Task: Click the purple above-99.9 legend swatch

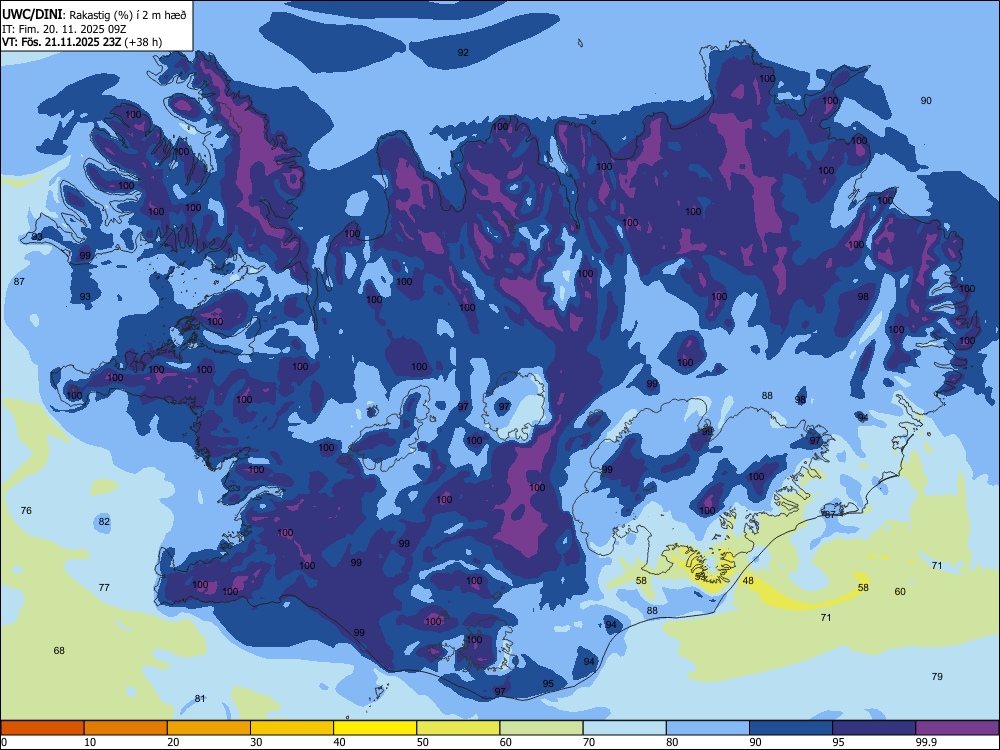Action: [957, 728]
